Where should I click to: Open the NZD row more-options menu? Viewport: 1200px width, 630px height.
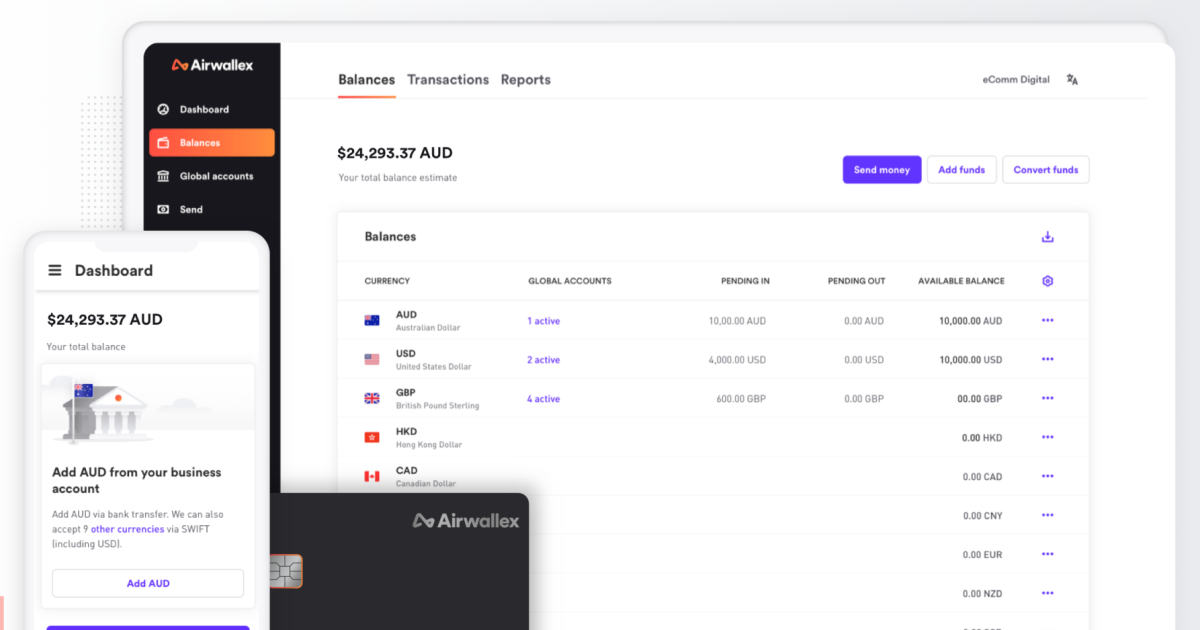click(x=1048, y=593)
